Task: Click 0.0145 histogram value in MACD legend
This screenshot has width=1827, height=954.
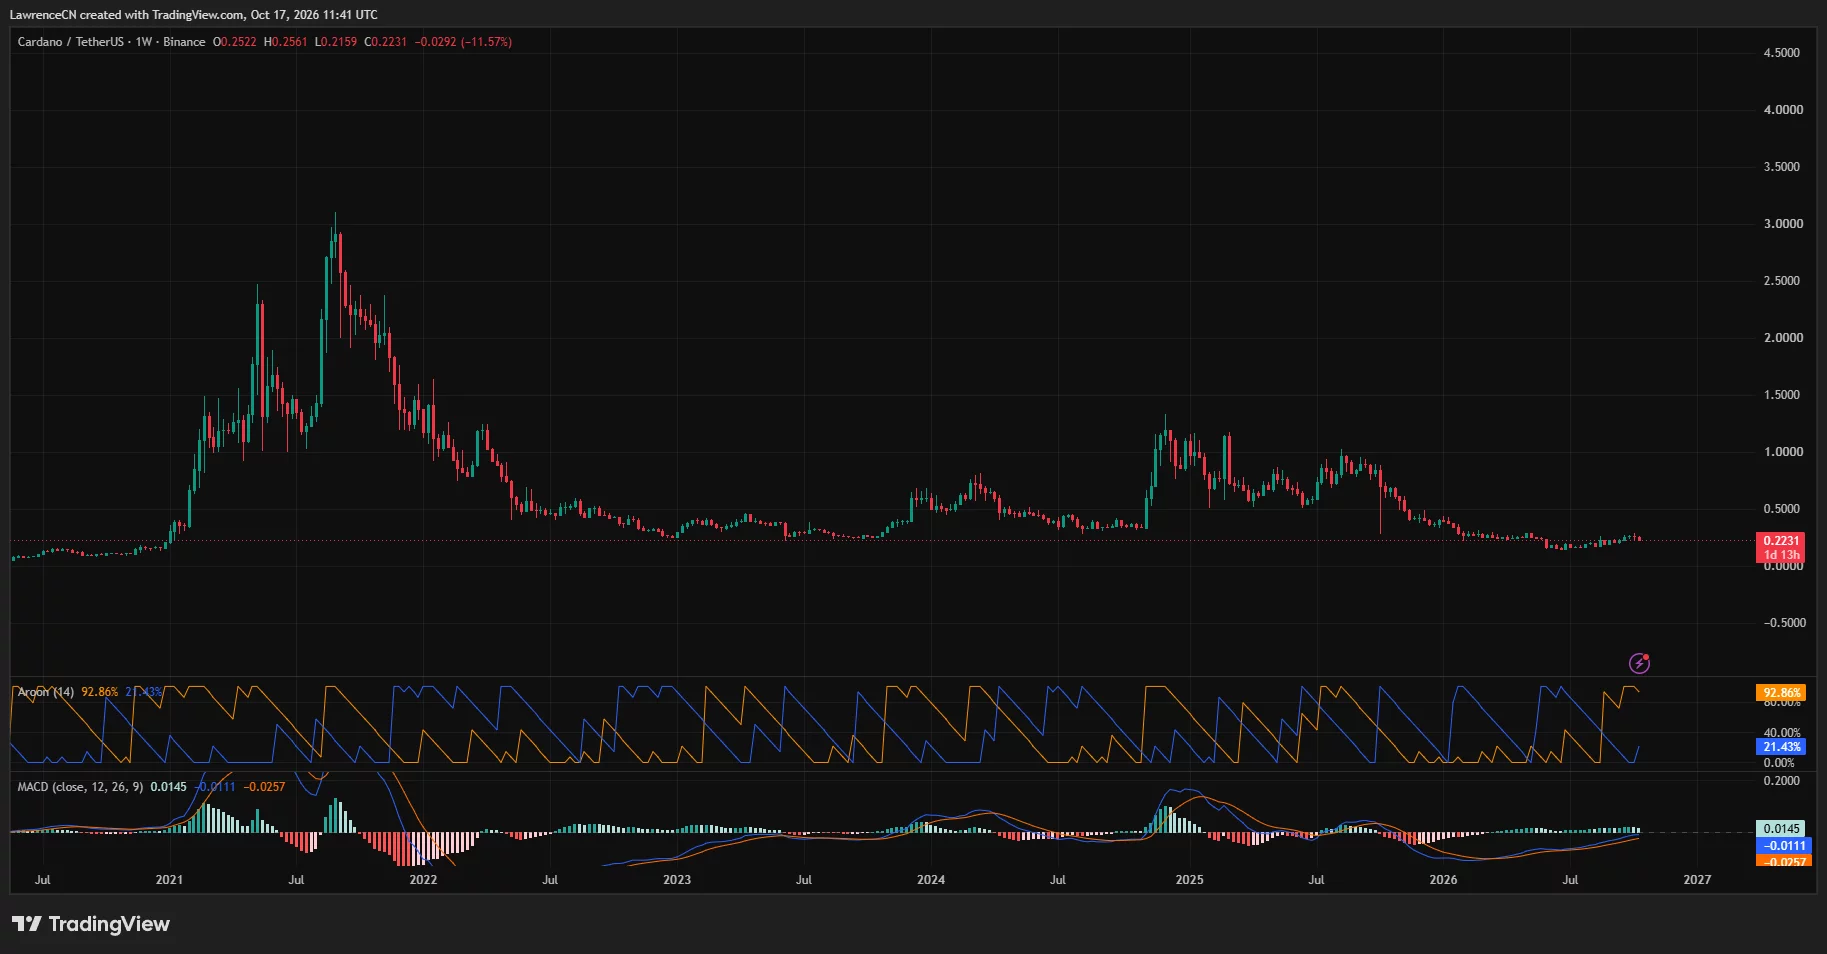Action: (169, 787)
